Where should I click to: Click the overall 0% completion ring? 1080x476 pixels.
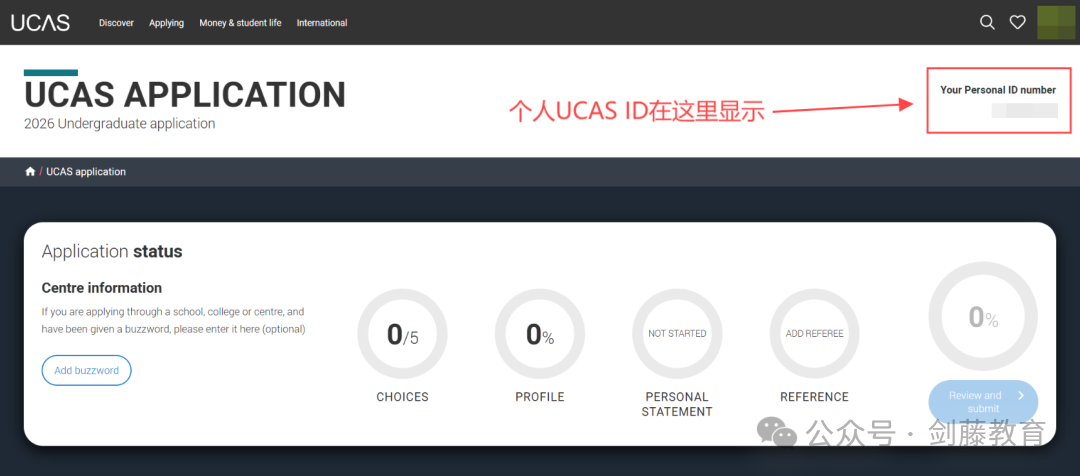983,318
